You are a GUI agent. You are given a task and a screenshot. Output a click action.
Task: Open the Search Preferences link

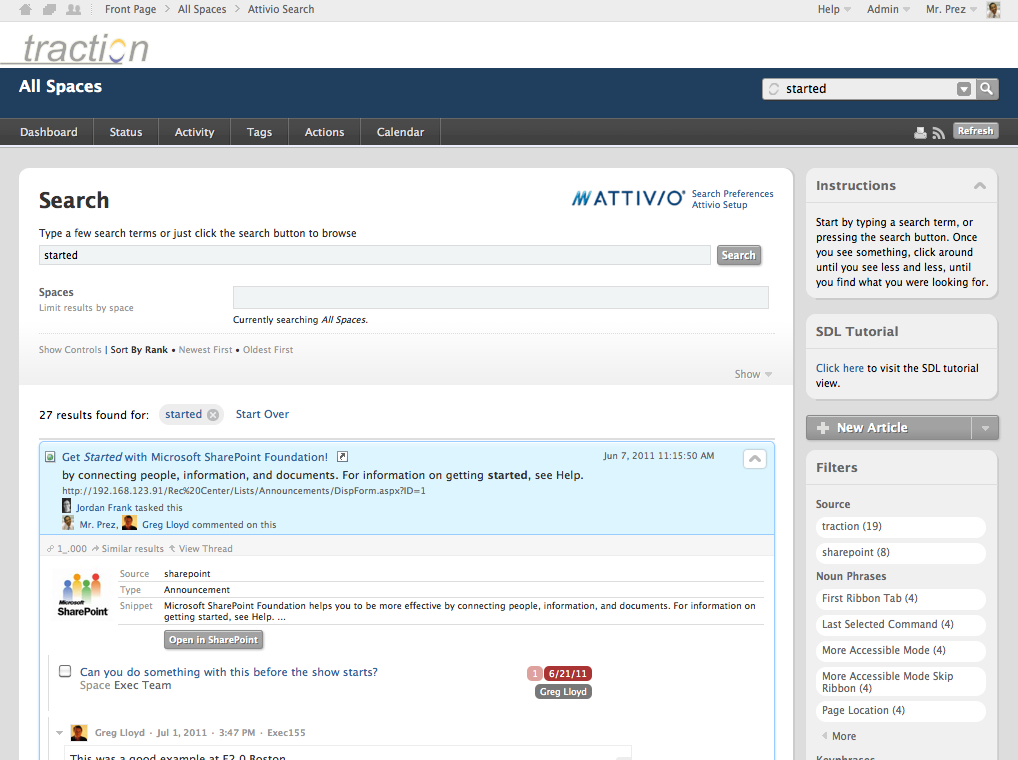coord(732,193)
